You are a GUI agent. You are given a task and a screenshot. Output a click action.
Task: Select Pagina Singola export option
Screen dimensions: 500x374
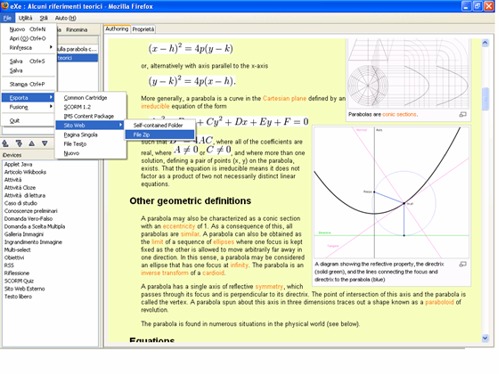[x=91, y=135]
